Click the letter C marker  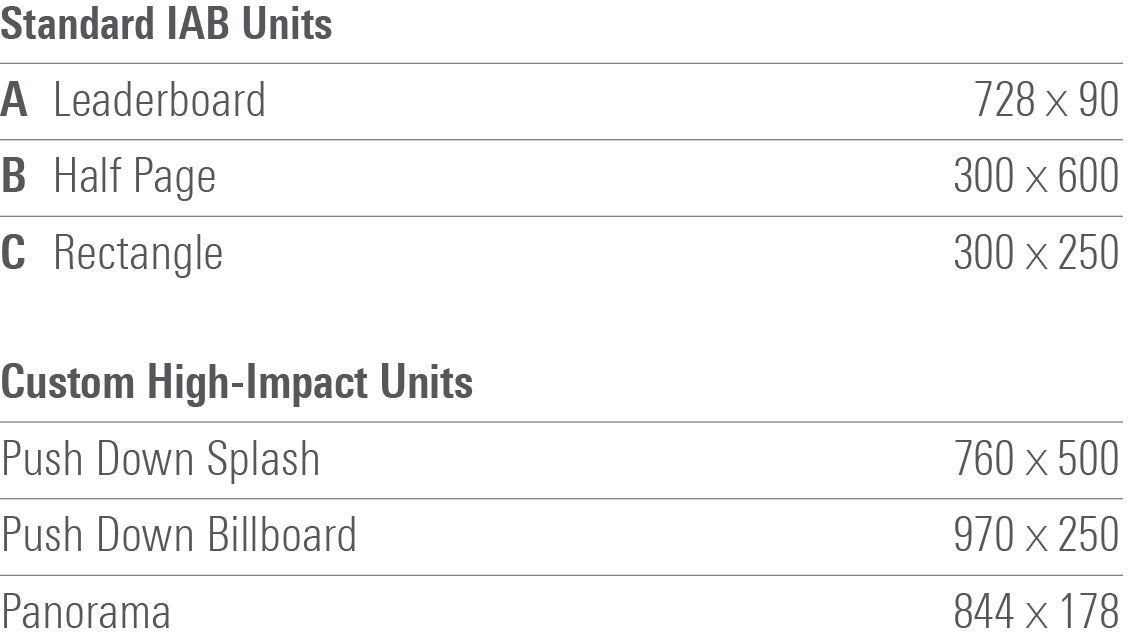point(14,253)
